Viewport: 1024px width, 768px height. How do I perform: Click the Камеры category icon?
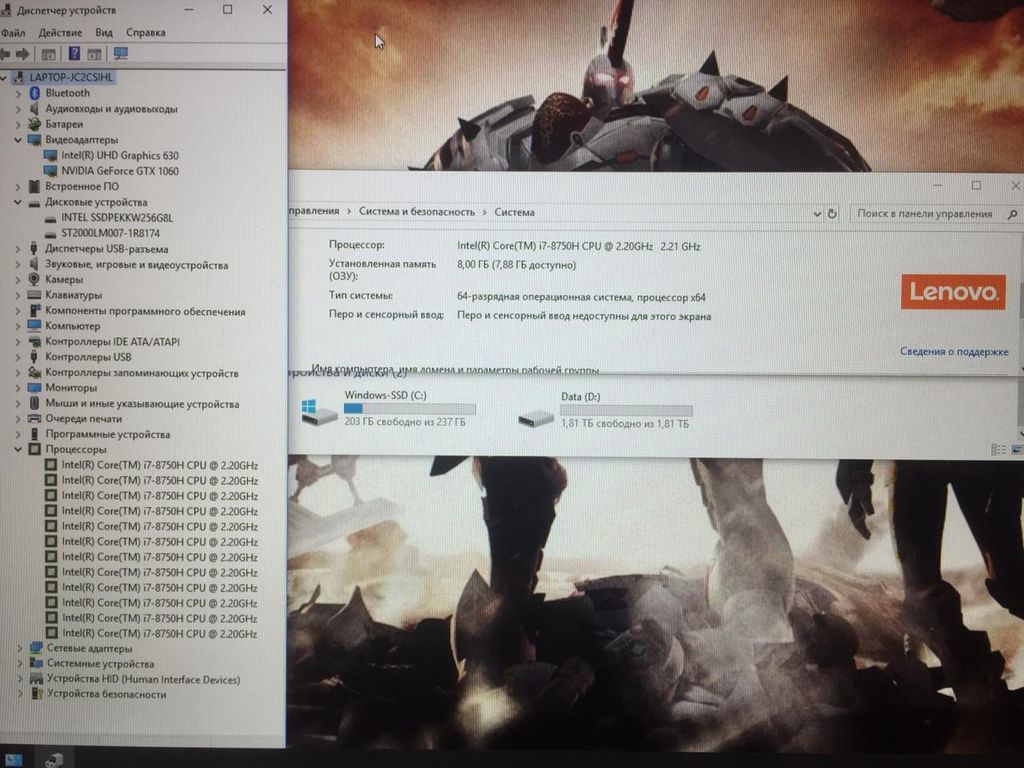[34, 280]
